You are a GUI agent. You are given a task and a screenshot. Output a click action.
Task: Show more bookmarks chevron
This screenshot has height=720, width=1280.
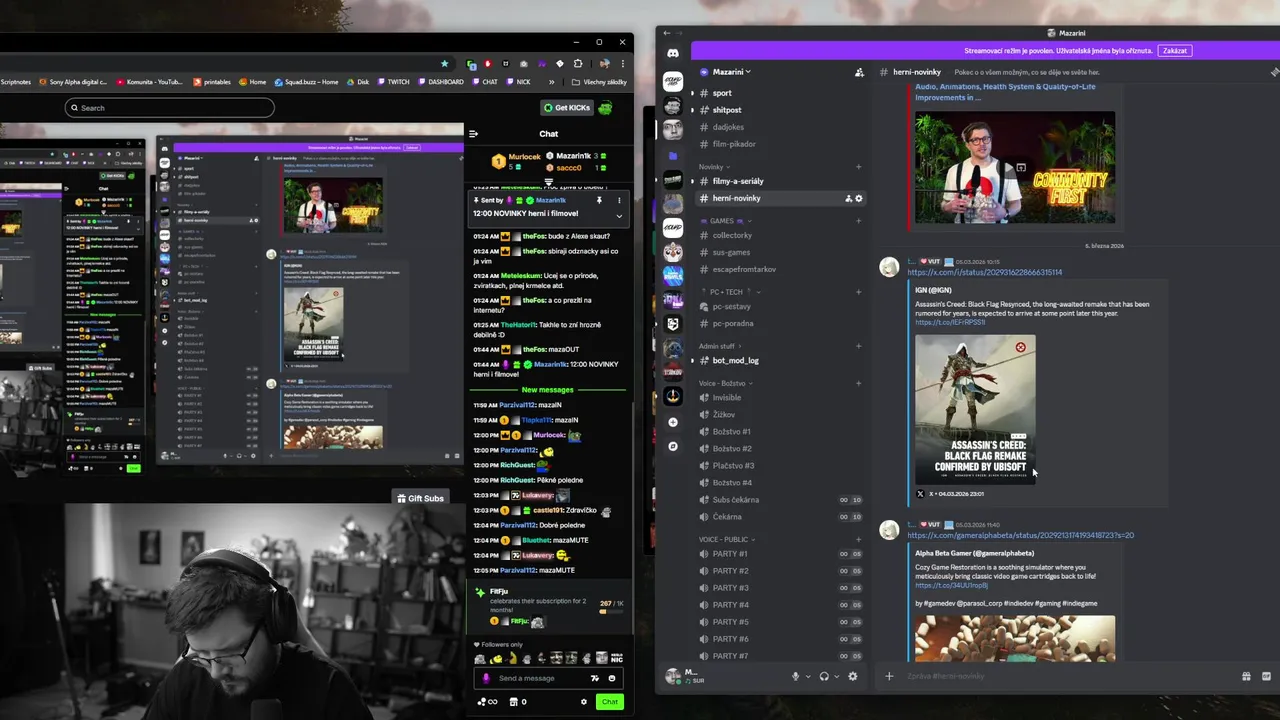(553, 82)
